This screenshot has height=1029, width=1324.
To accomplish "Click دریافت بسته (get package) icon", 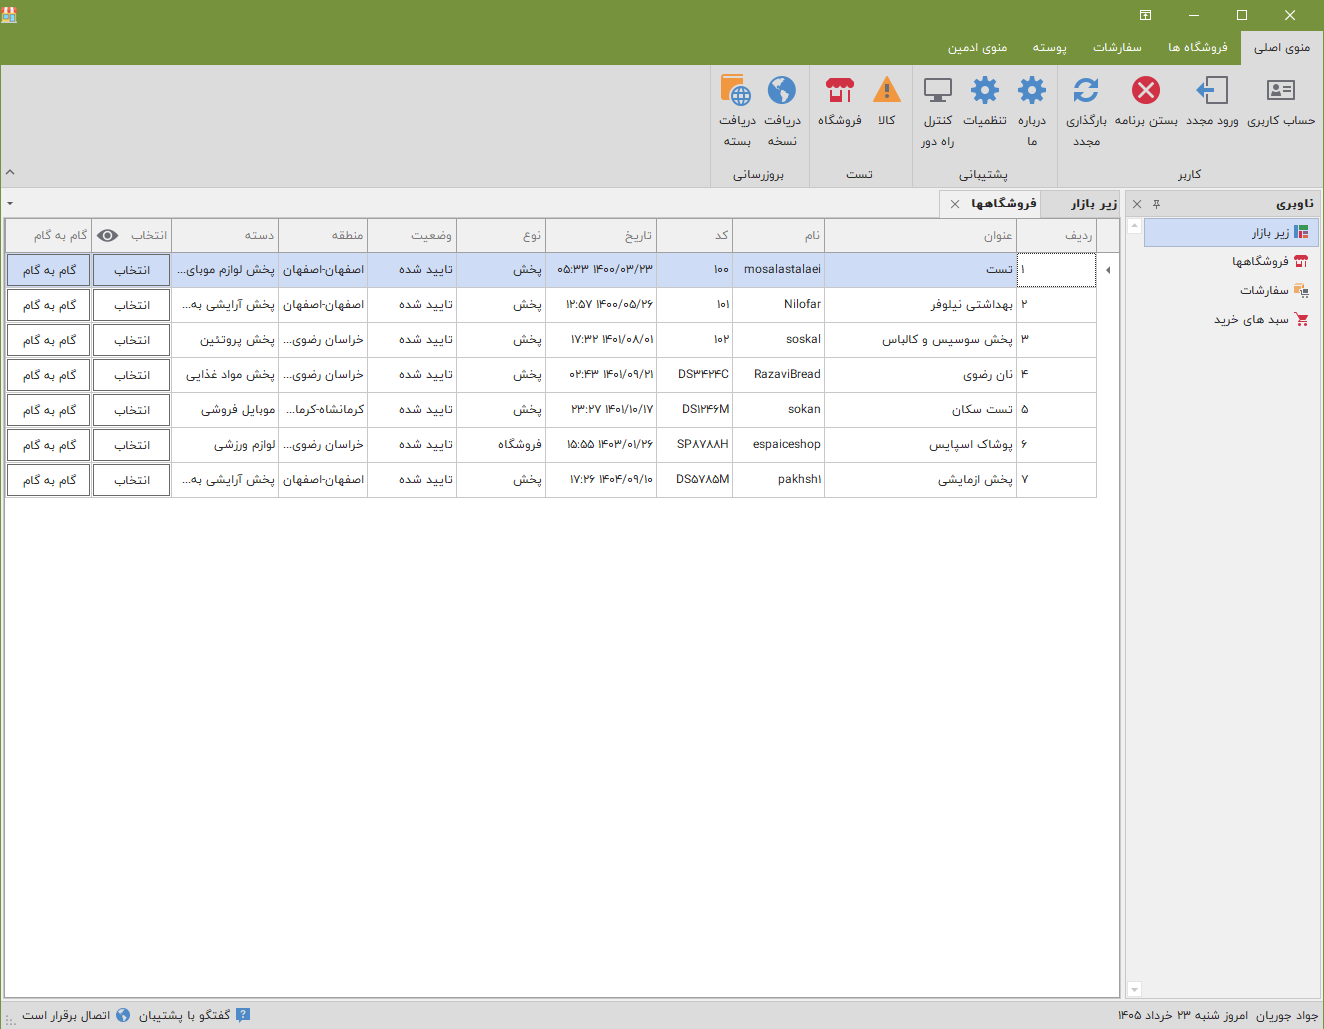I will [737, 91].
